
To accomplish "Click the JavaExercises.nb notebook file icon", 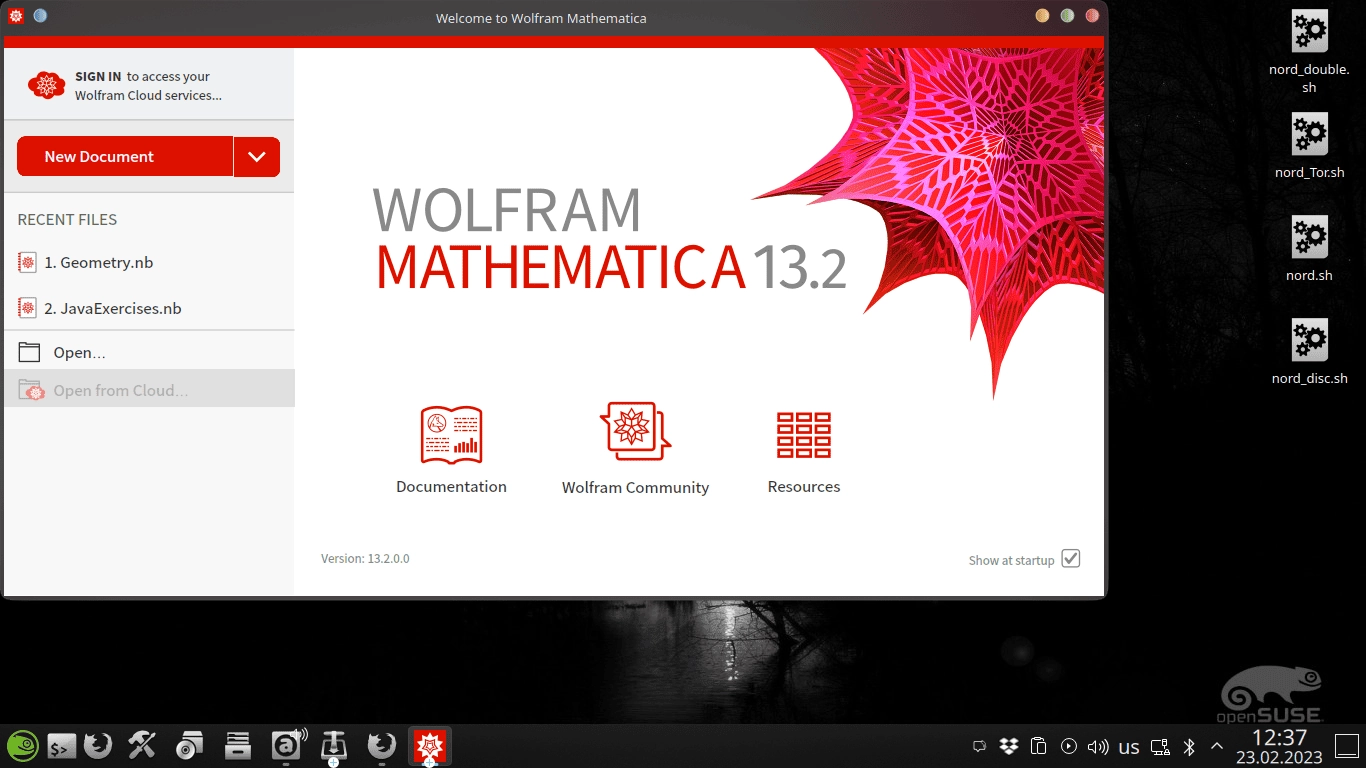I will click(x=28, y=308).
